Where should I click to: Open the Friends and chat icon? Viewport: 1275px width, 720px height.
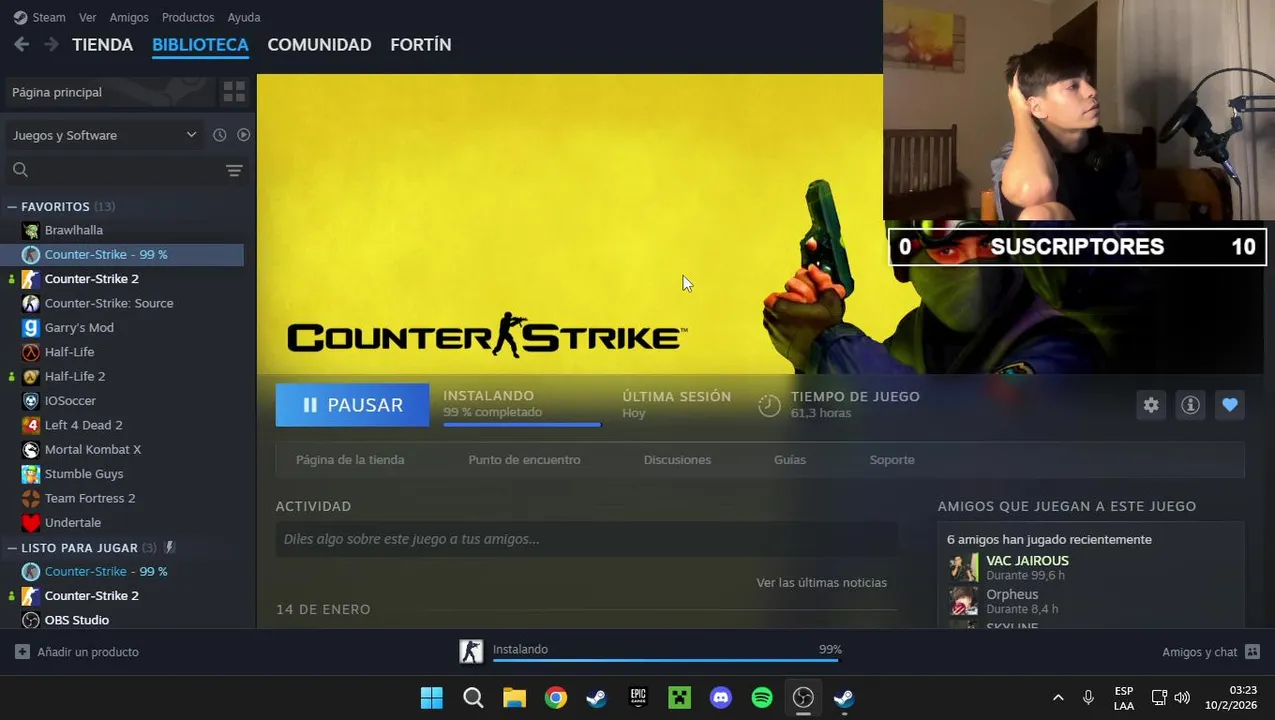coord(1252,652)
